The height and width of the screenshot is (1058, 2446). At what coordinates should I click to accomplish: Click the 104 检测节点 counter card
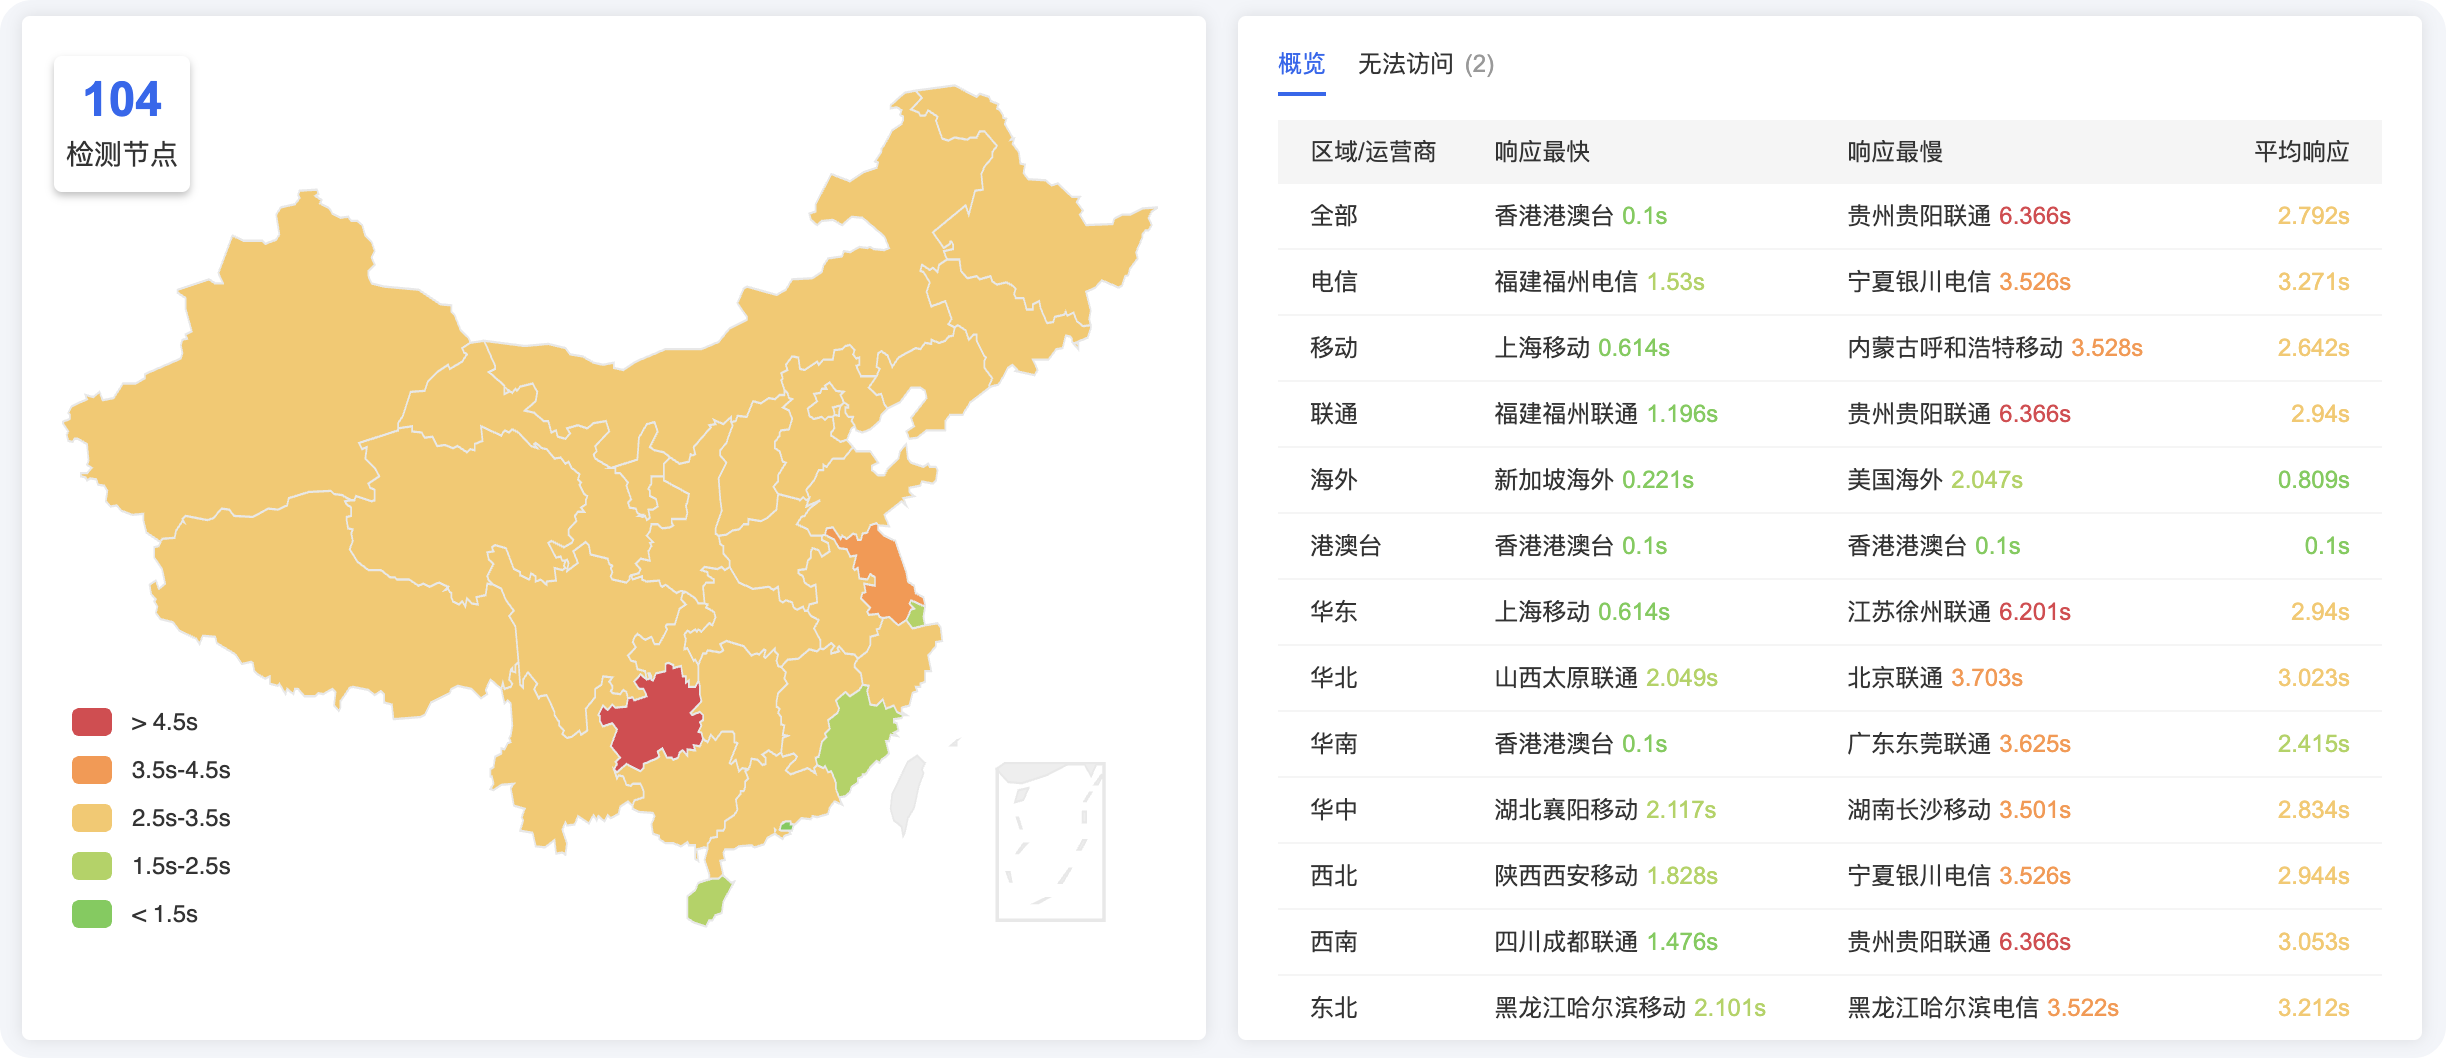click(122, 124)
